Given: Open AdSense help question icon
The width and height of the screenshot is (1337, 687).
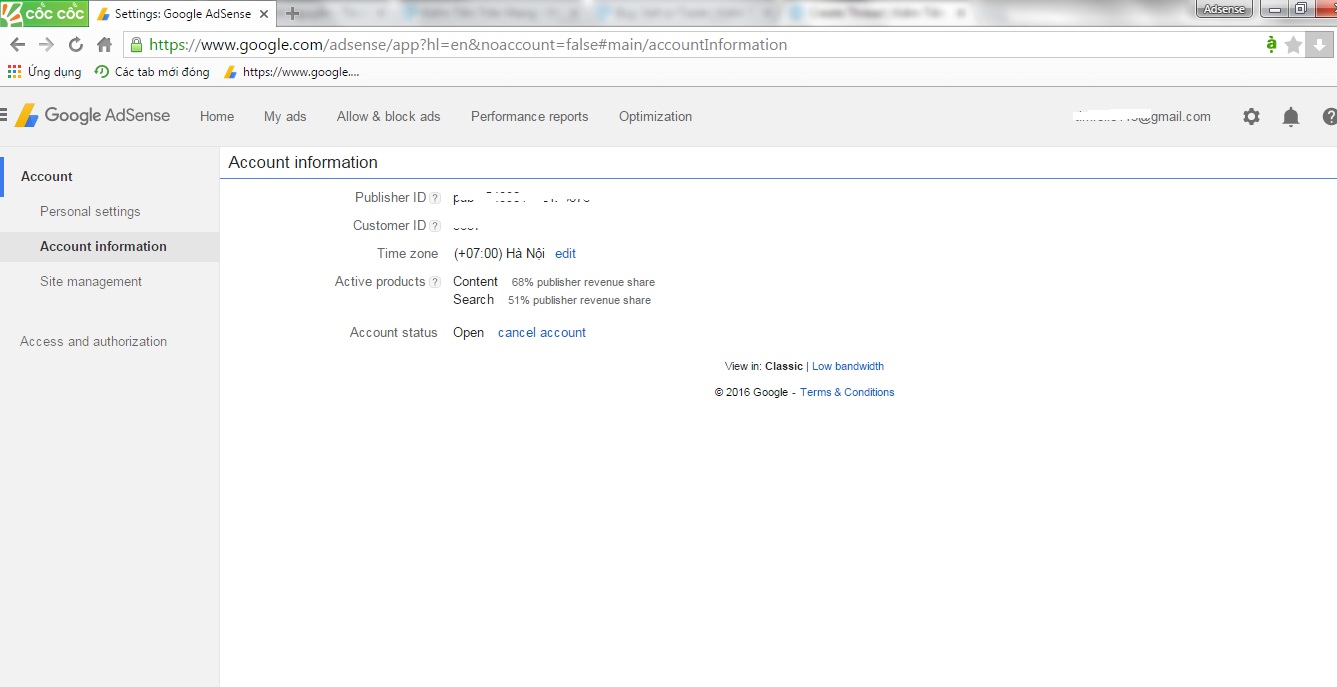Looking at the screenshot, I should point(1329,117).
